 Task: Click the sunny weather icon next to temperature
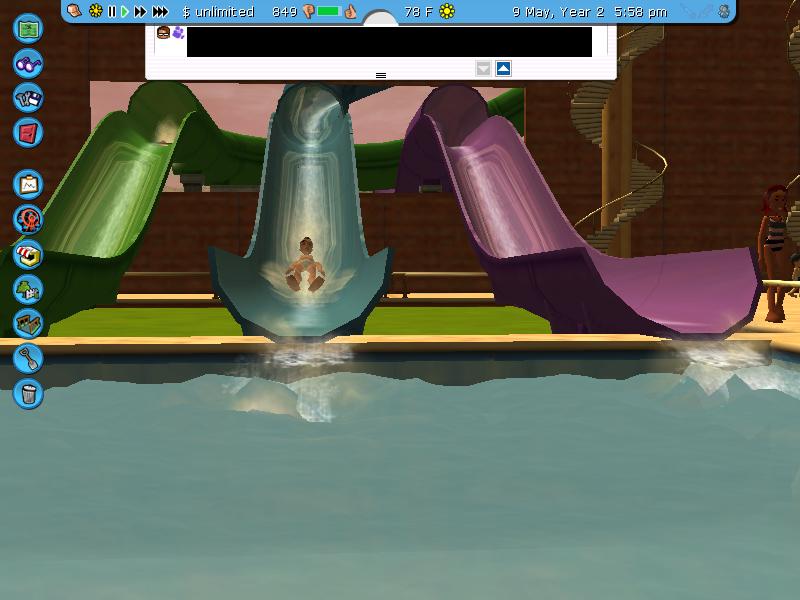(447, 11)
